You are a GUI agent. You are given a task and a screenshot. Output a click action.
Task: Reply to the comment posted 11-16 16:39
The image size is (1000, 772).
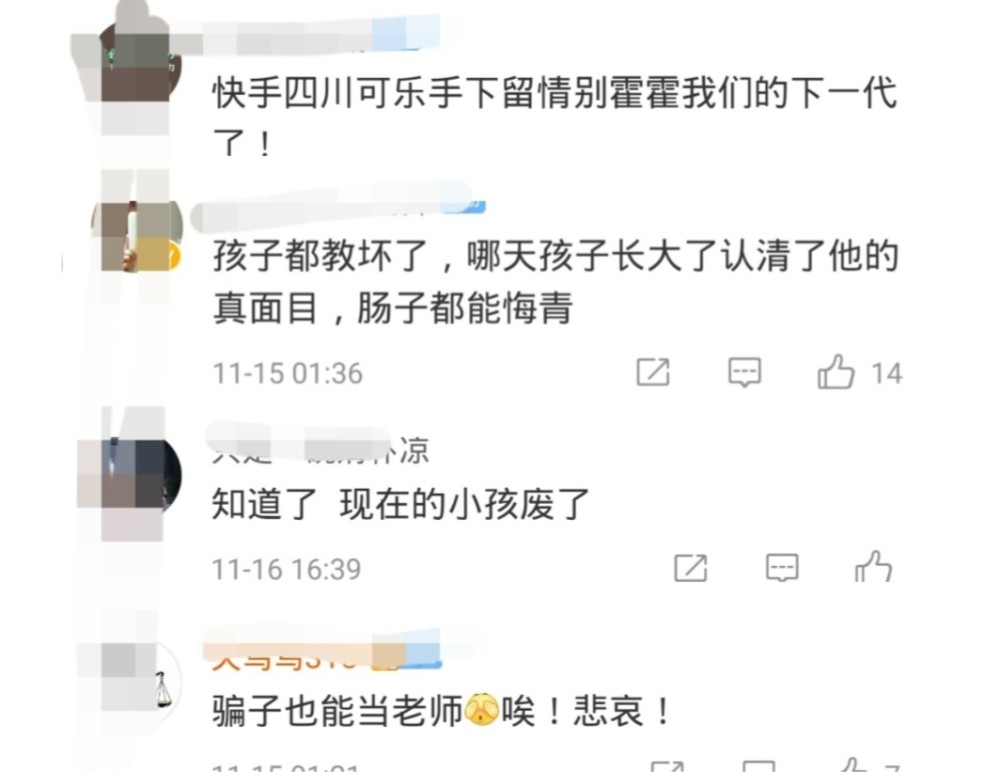(783, 568)
